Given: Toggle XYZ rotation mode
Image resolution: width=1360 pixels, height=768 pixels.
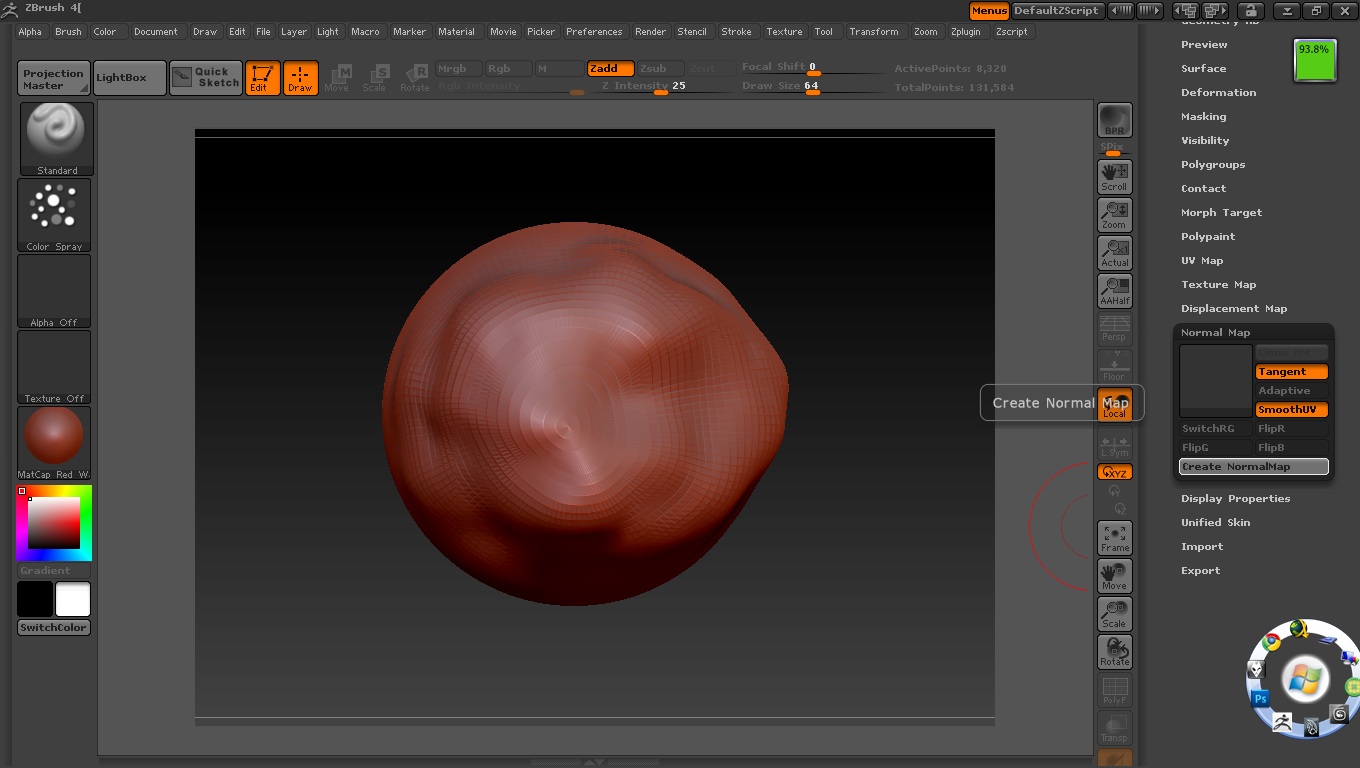Looking at the screenshot, I should point(1114,472).
